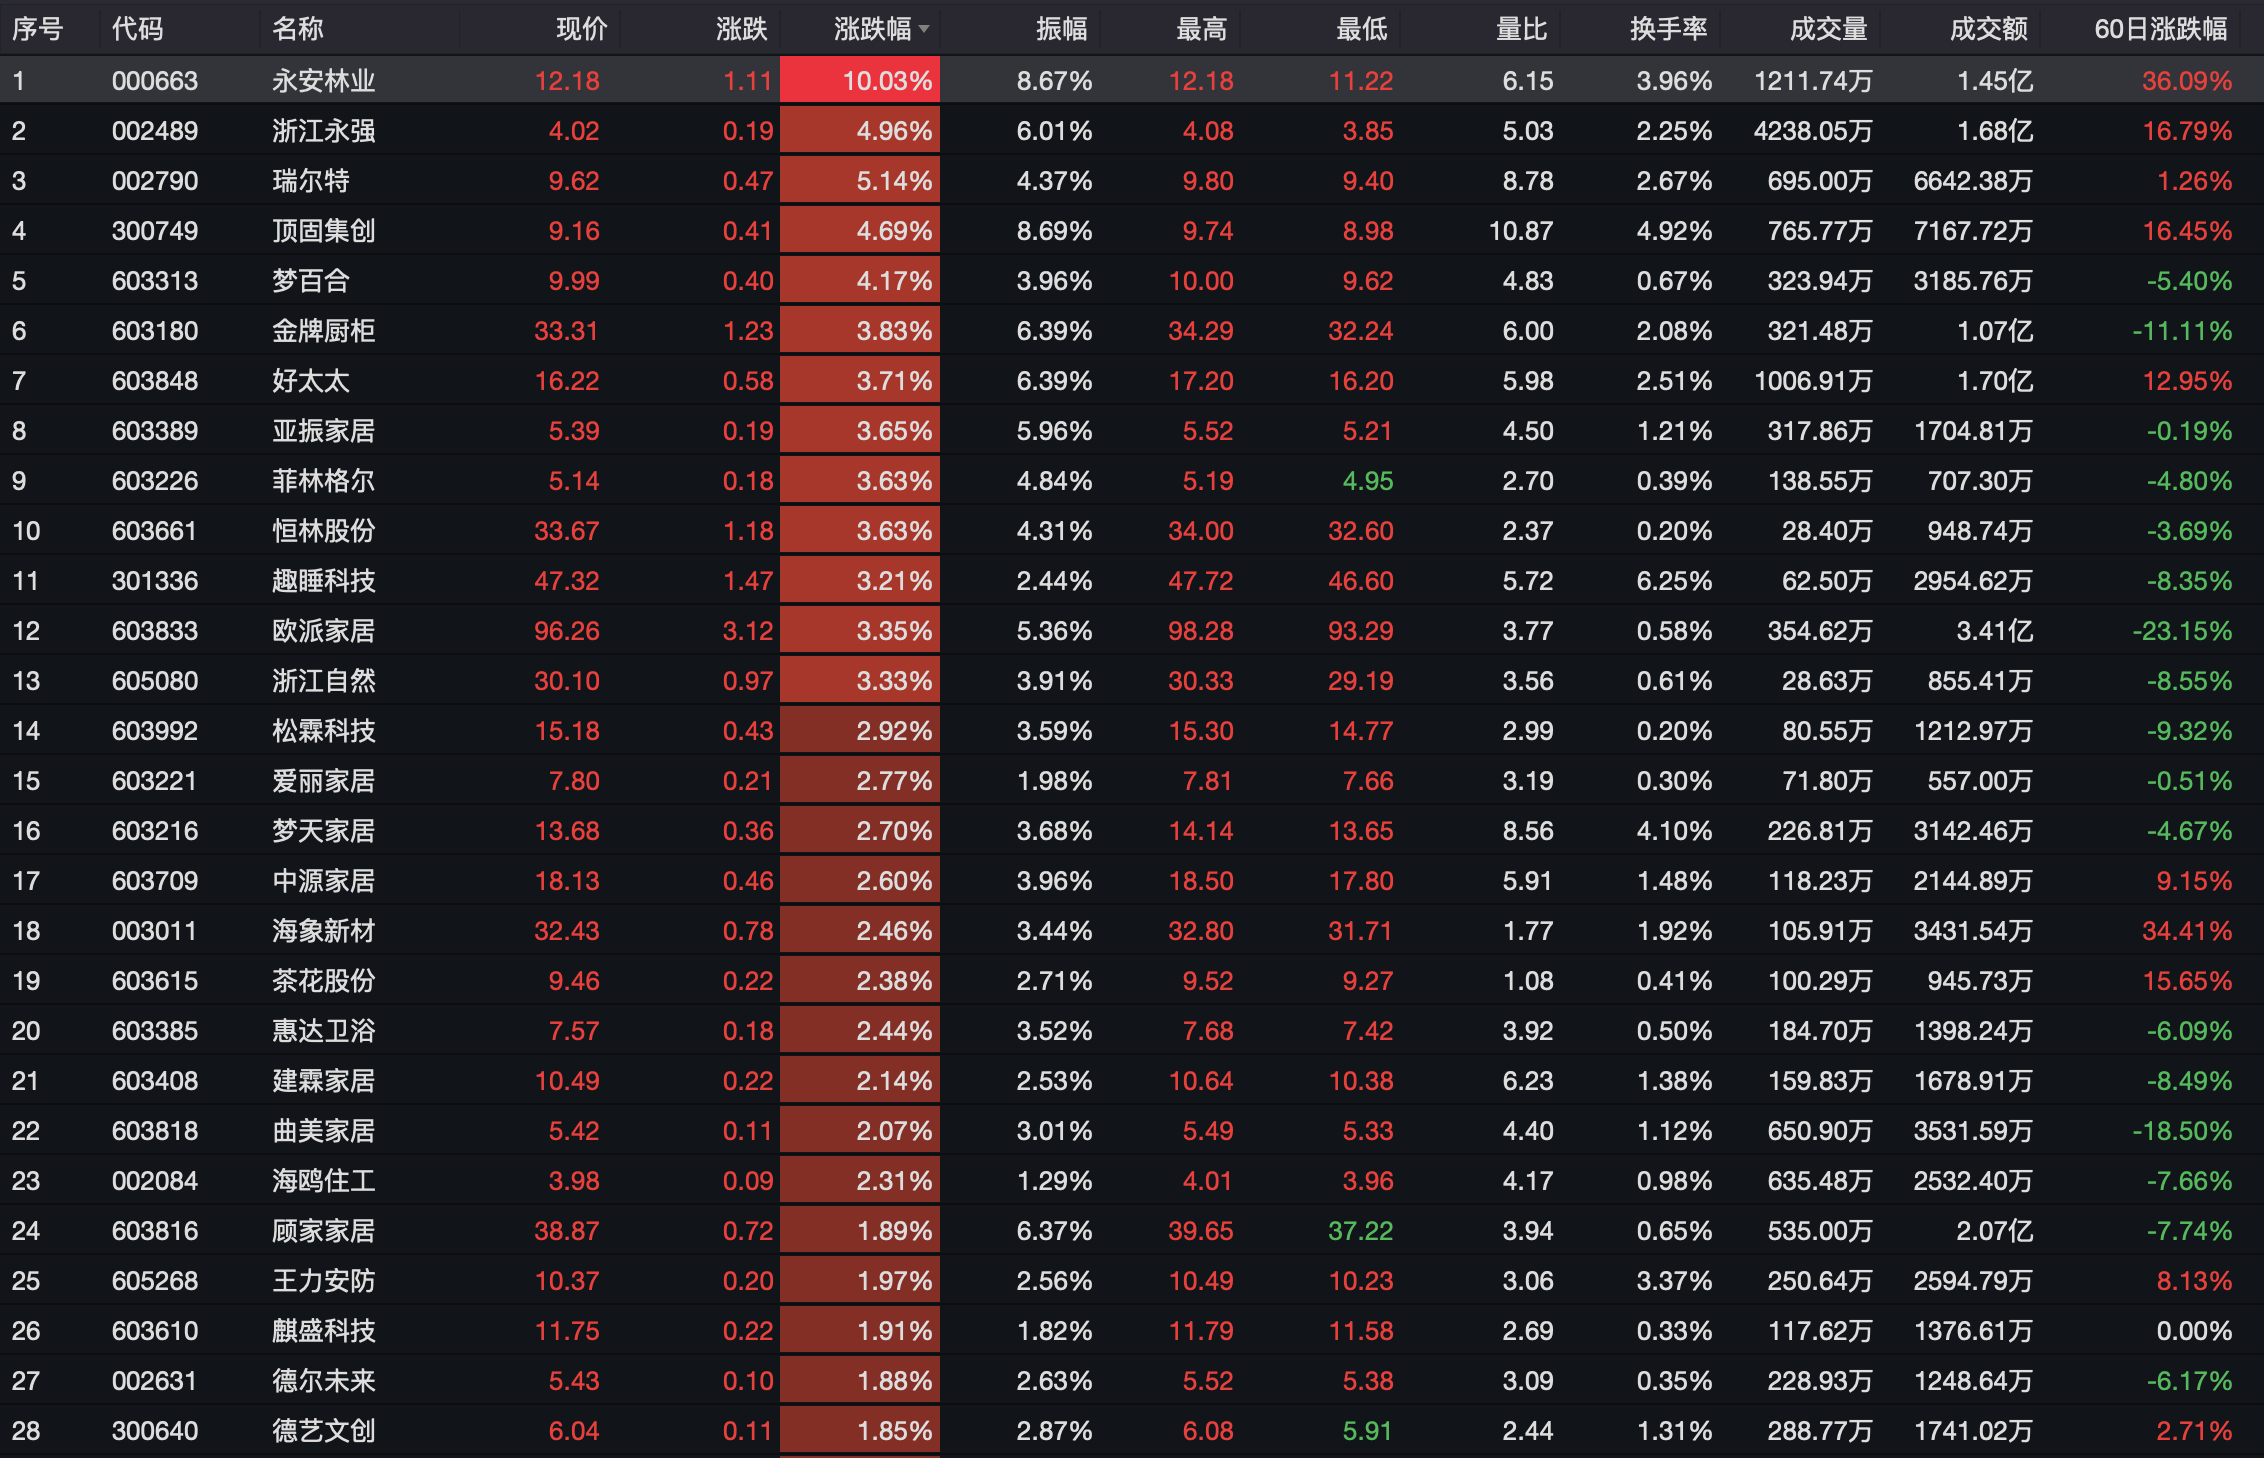
Task: Select 欧派家居 stock name
Action: pyautogui.click(x=323, y=631)
